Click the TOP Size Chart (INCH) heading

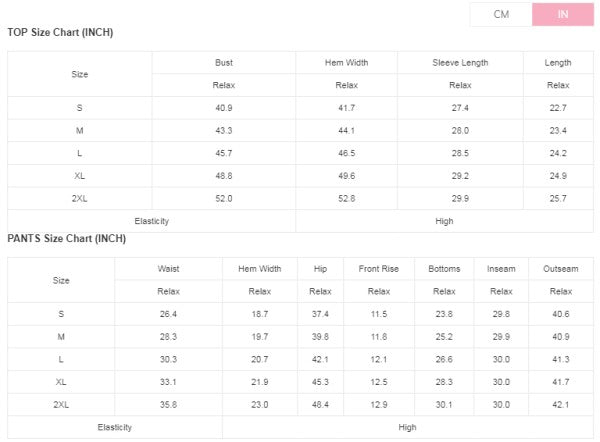coord(60,32)
